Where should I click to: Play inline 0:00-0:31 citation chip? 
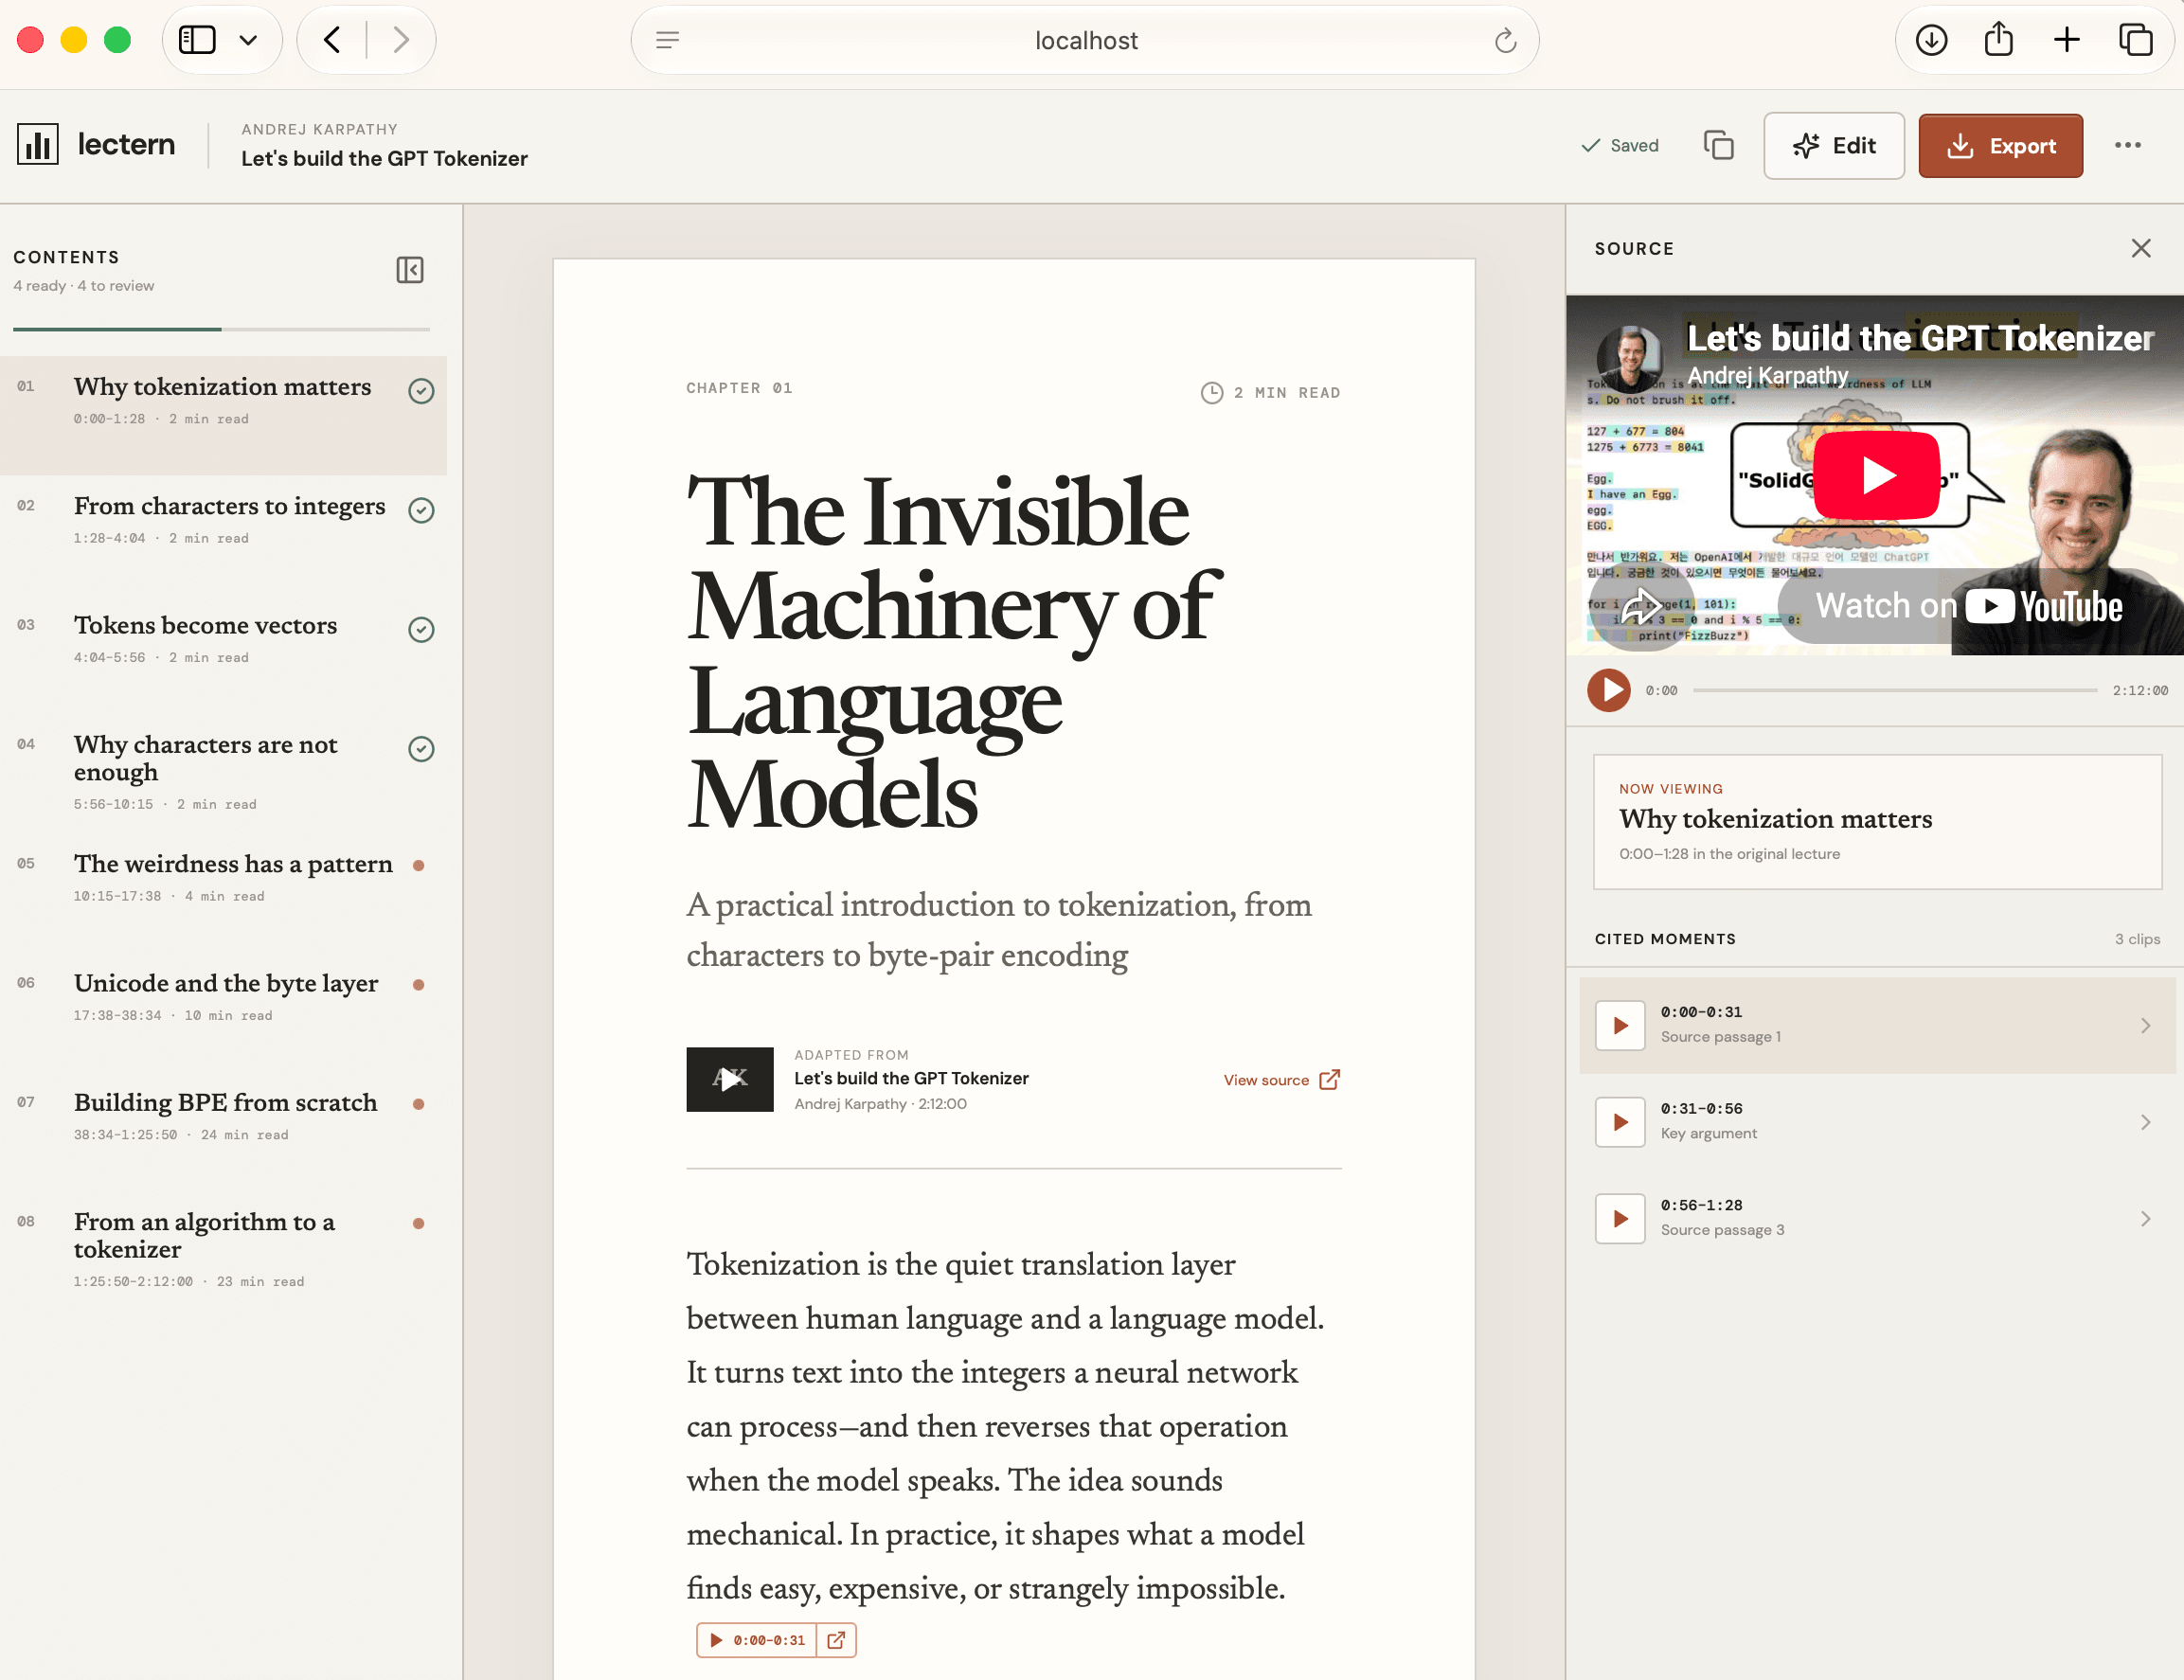point(757,1640)
